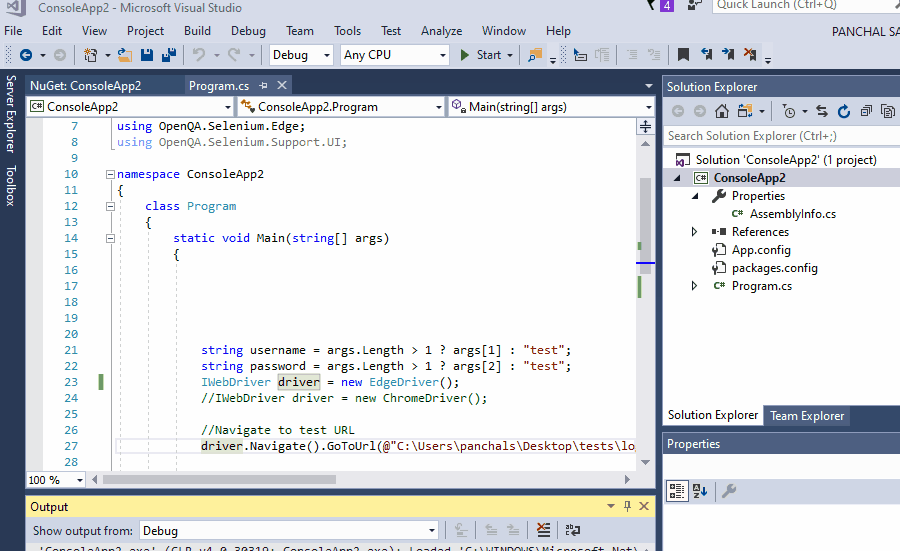
Task: Click Collapse All icon in Solution Explorer
Action: click(866, 111)
